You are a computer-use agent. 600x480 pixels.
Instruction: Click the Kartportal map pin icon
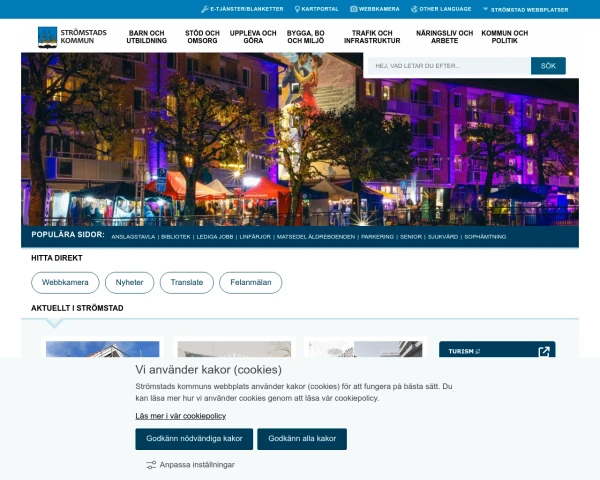[297, 9]
